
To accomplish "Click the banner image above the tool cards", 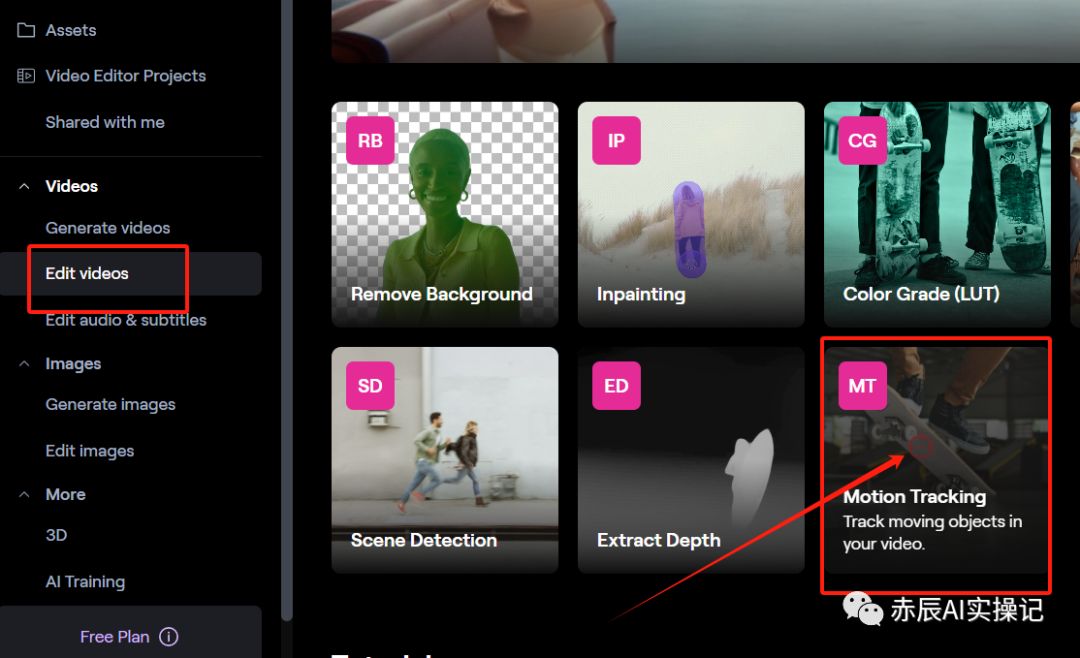I will [x=705, y=31].
